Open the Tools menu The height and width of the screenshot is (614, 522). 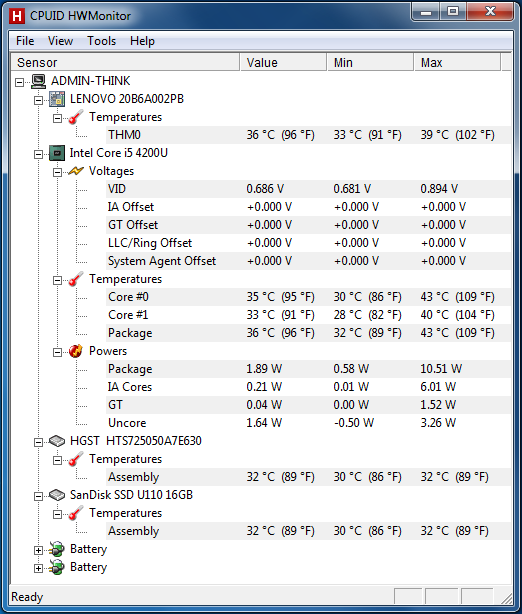coord(101,41)
